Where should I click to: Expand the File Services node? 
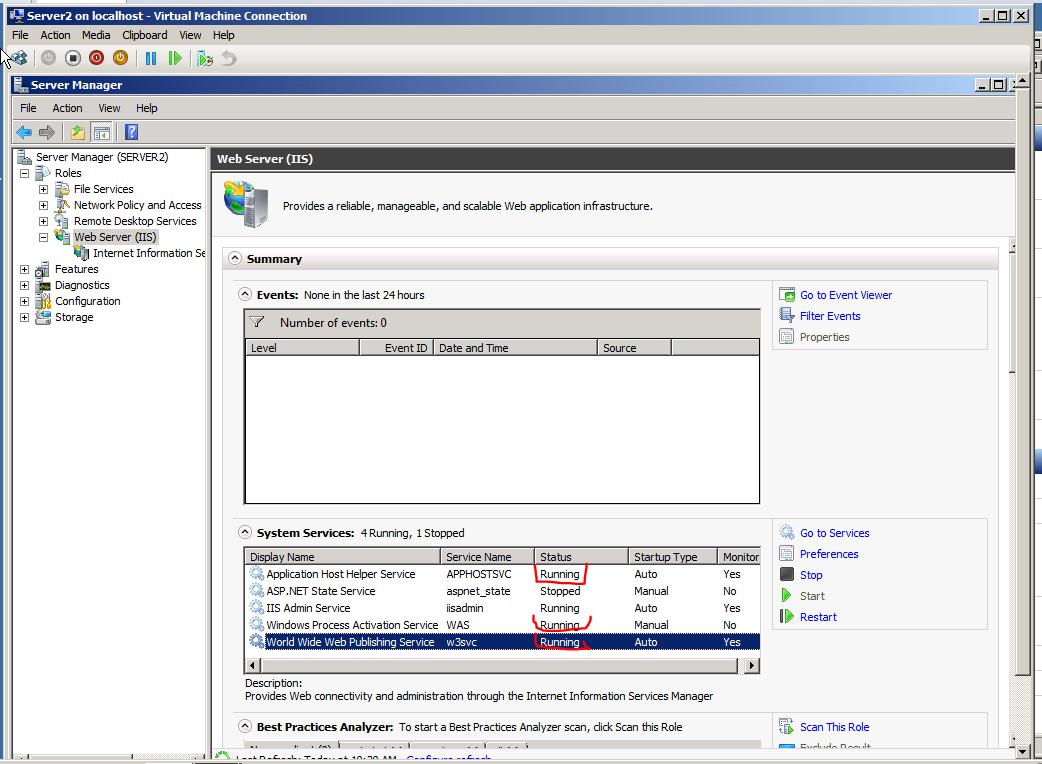point(43,189)
